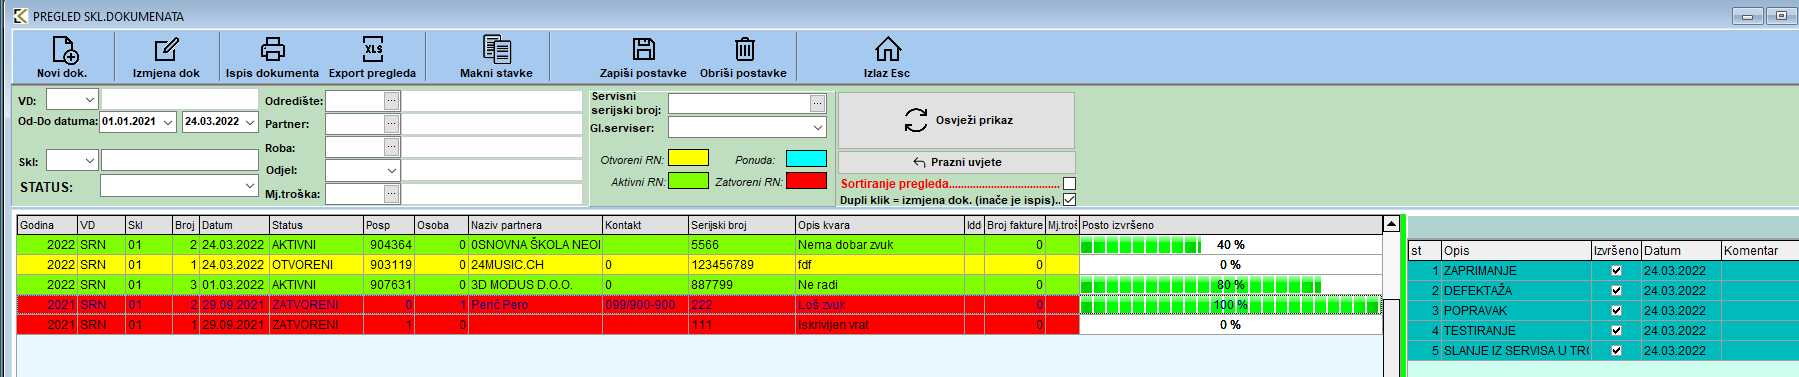Open Roba lookup ellipsis button

coord(392,147)
